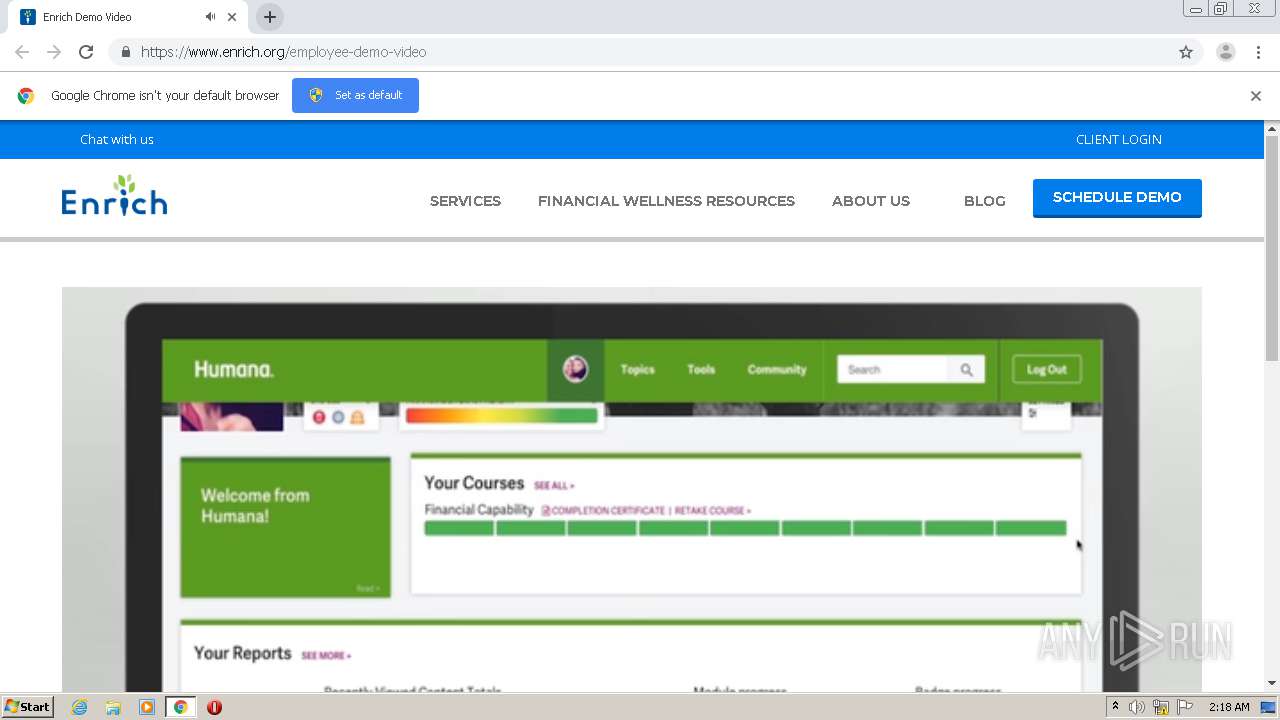Go back using the browser back arrow

click(x=22, y=52)
